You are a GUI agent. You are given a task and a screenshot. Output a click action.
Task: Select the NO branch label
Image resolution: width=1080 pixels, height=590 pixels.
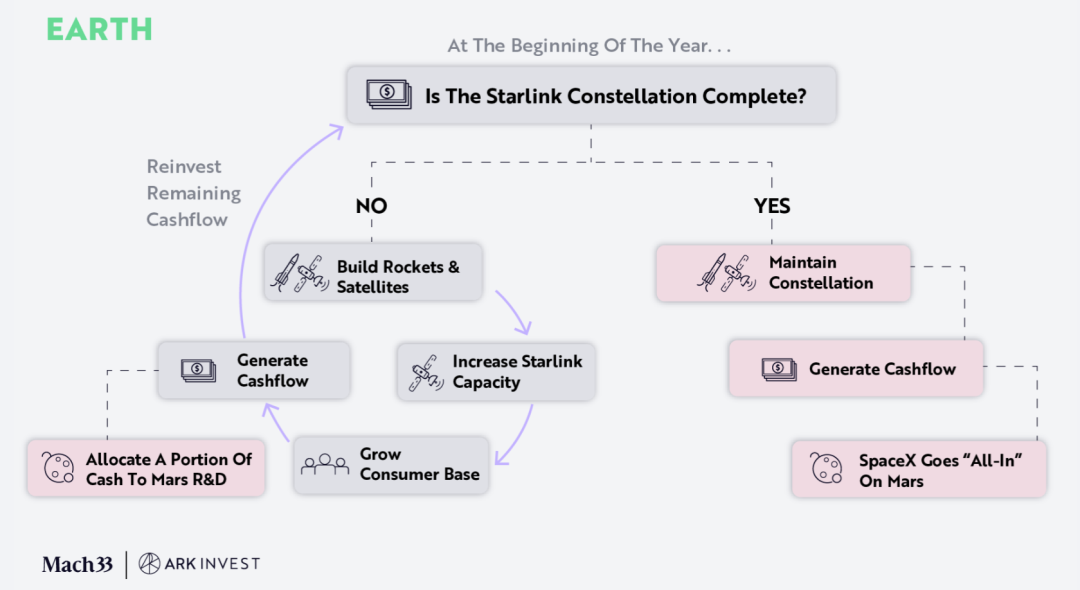tap(371, 206)
